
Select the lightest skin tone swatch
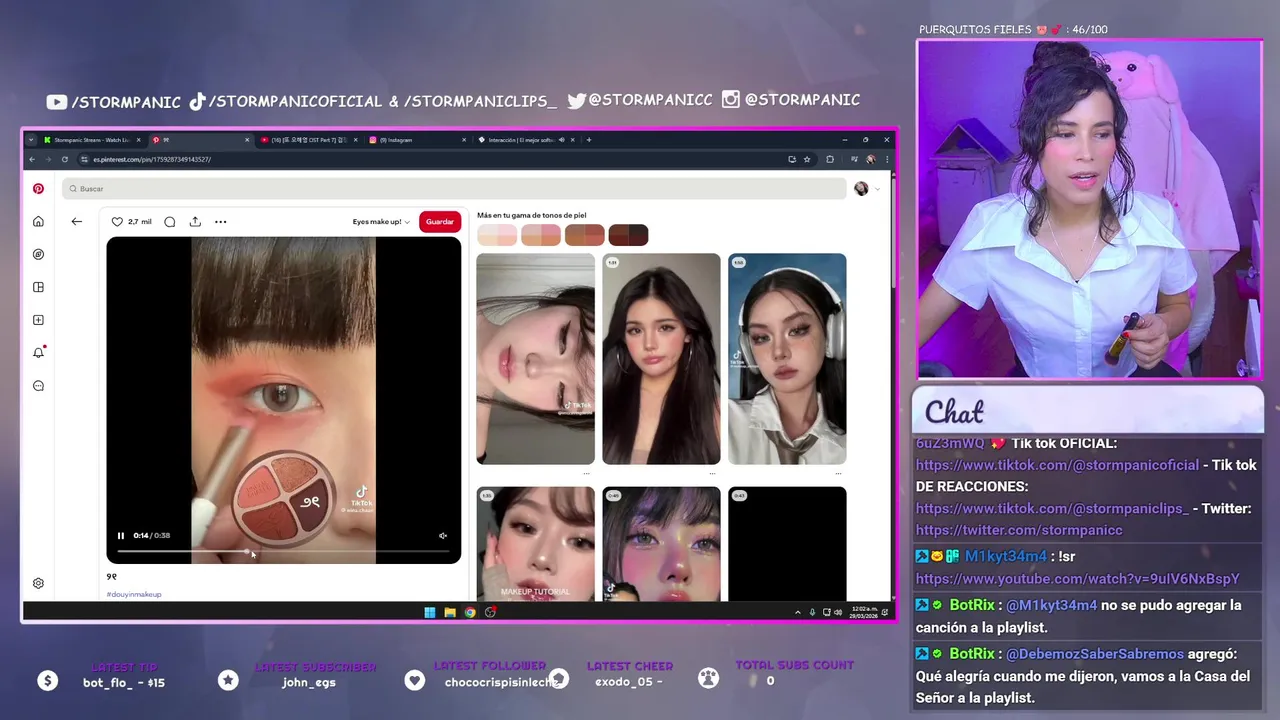(497, 235)
